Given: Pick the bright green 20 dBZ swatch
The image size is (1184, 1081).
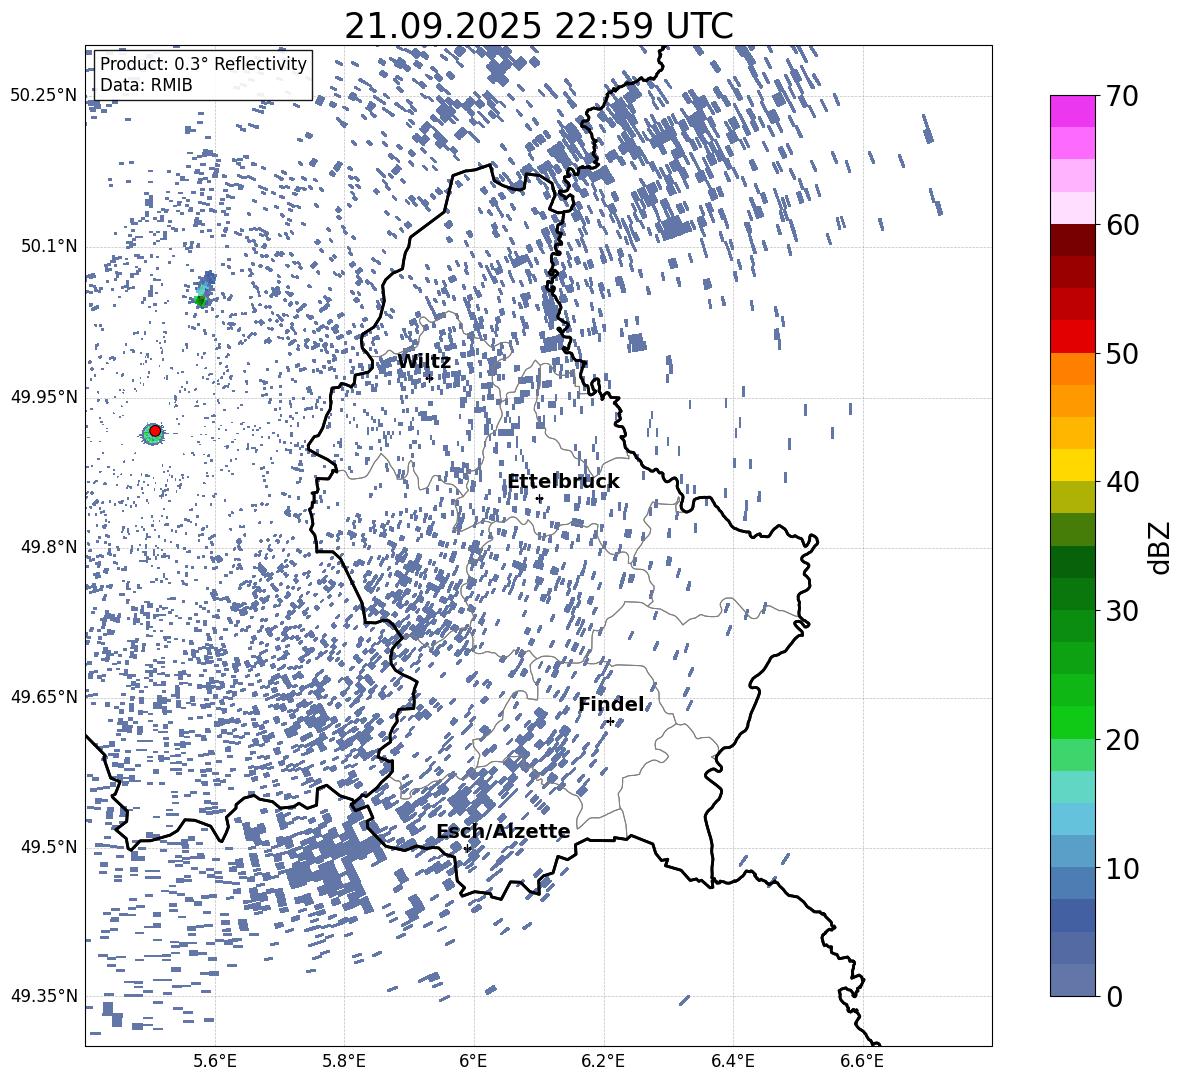Looking at the screenshot, I should click(x=1072, y=722).
